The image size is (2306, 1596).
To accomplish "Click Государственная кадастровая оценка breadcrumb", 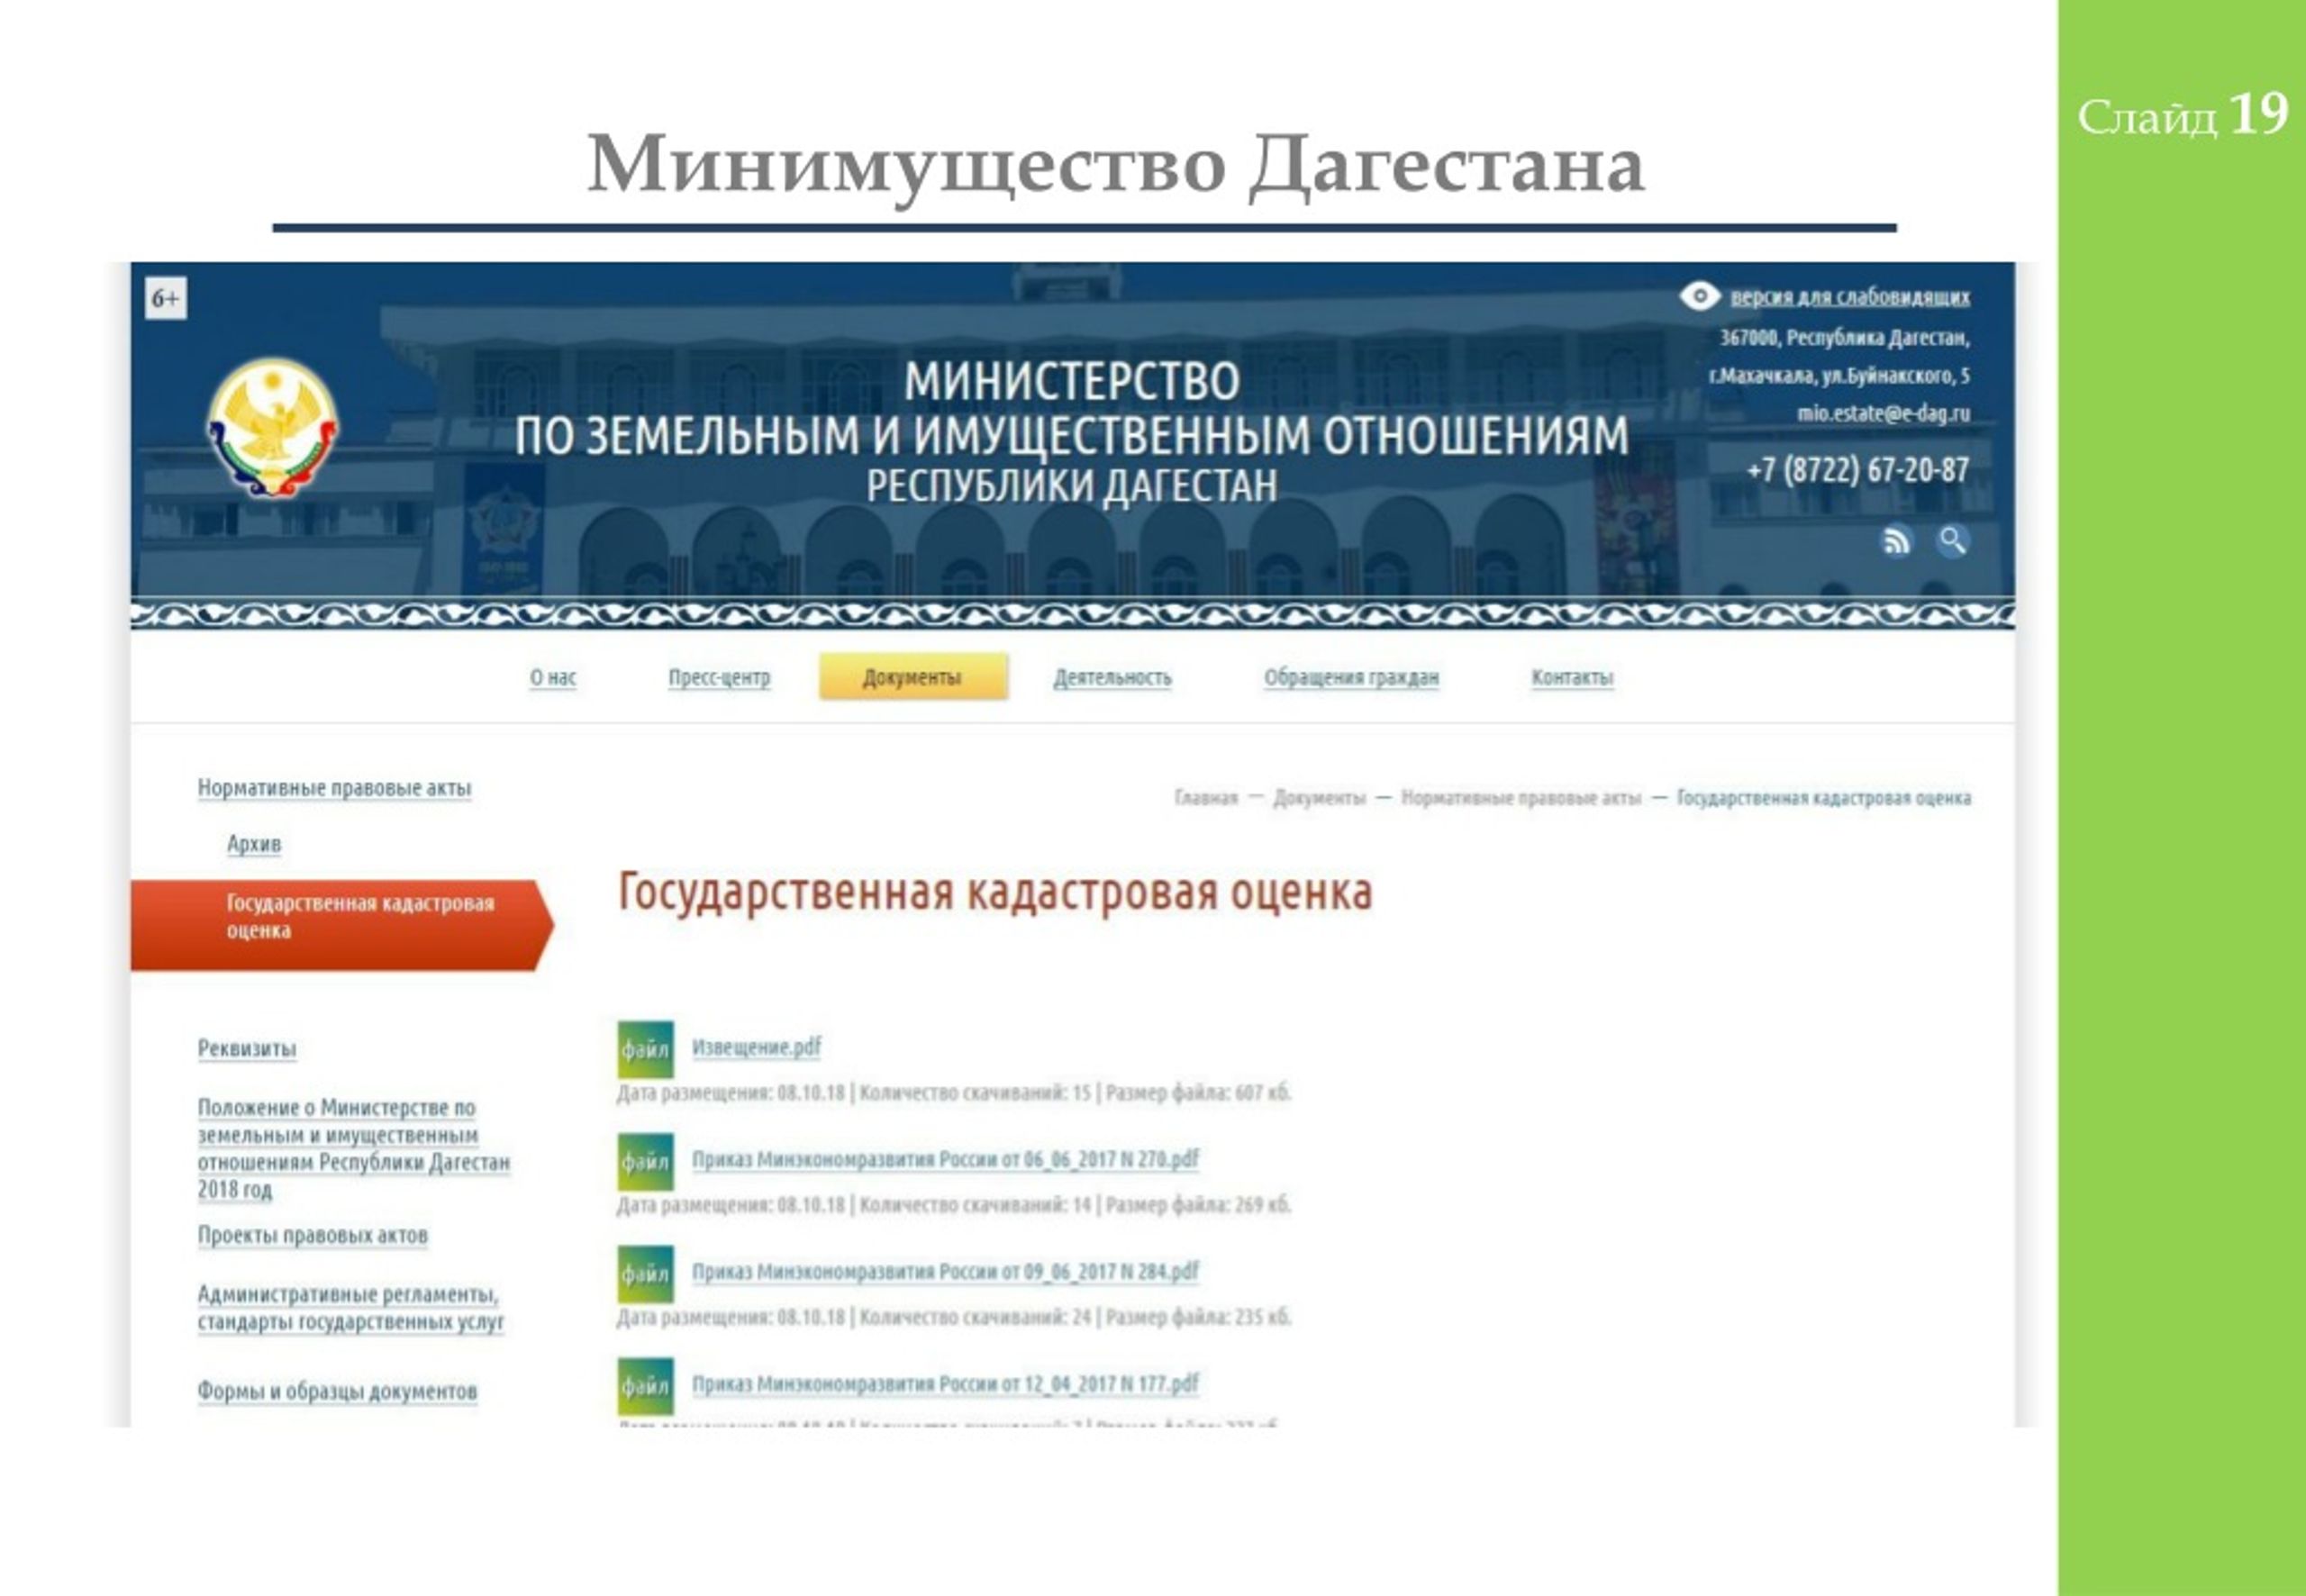I will (1824, 797).
